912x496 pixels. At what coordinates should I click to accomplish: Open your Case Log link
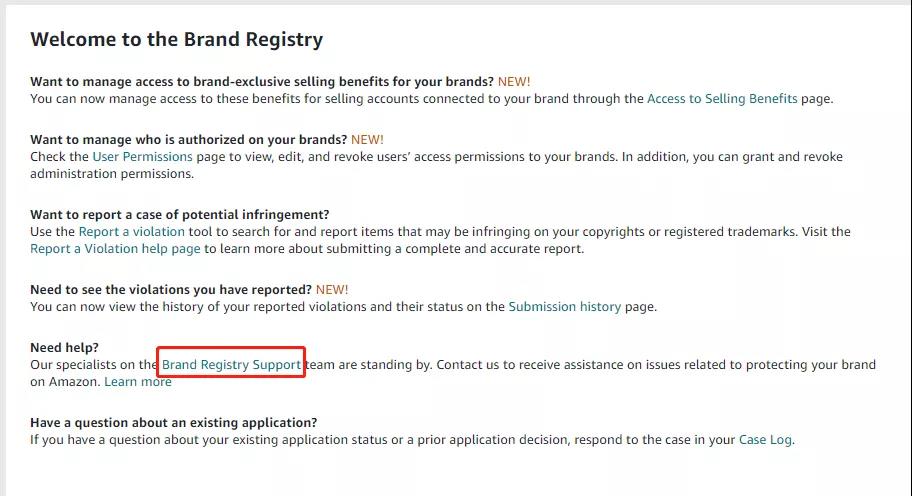click(x=765, y=440)
